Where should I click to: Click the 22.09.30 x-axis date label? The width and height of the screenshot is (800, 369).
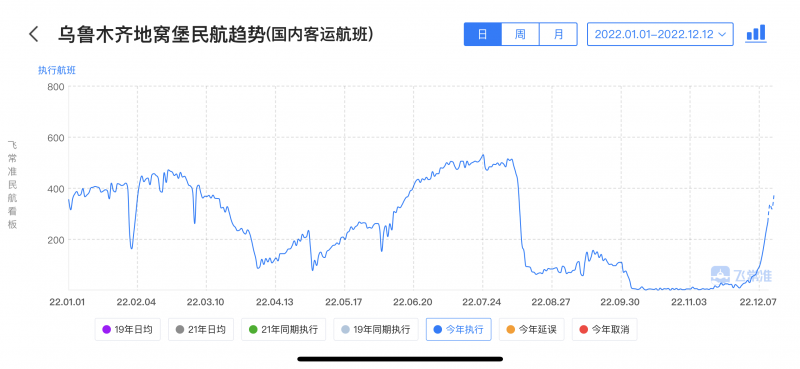pos(621,302)
